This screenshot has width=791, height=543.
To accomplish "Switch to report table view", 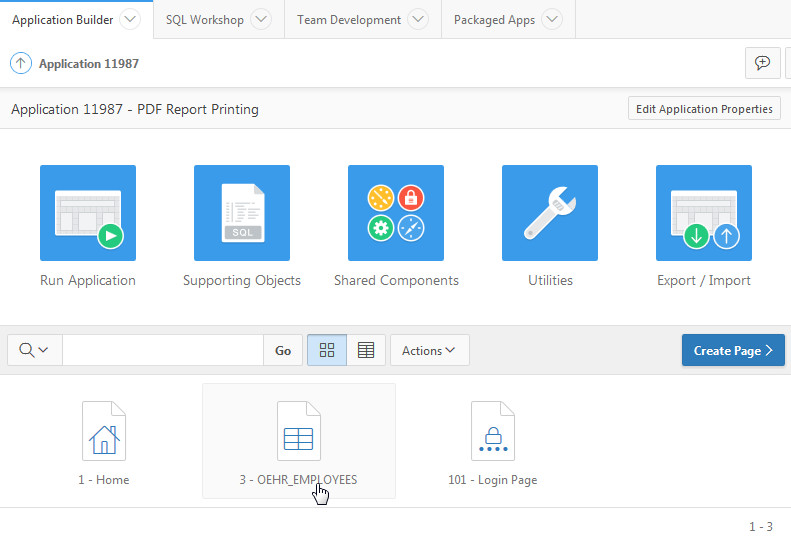I will click(x=366, y=350).
